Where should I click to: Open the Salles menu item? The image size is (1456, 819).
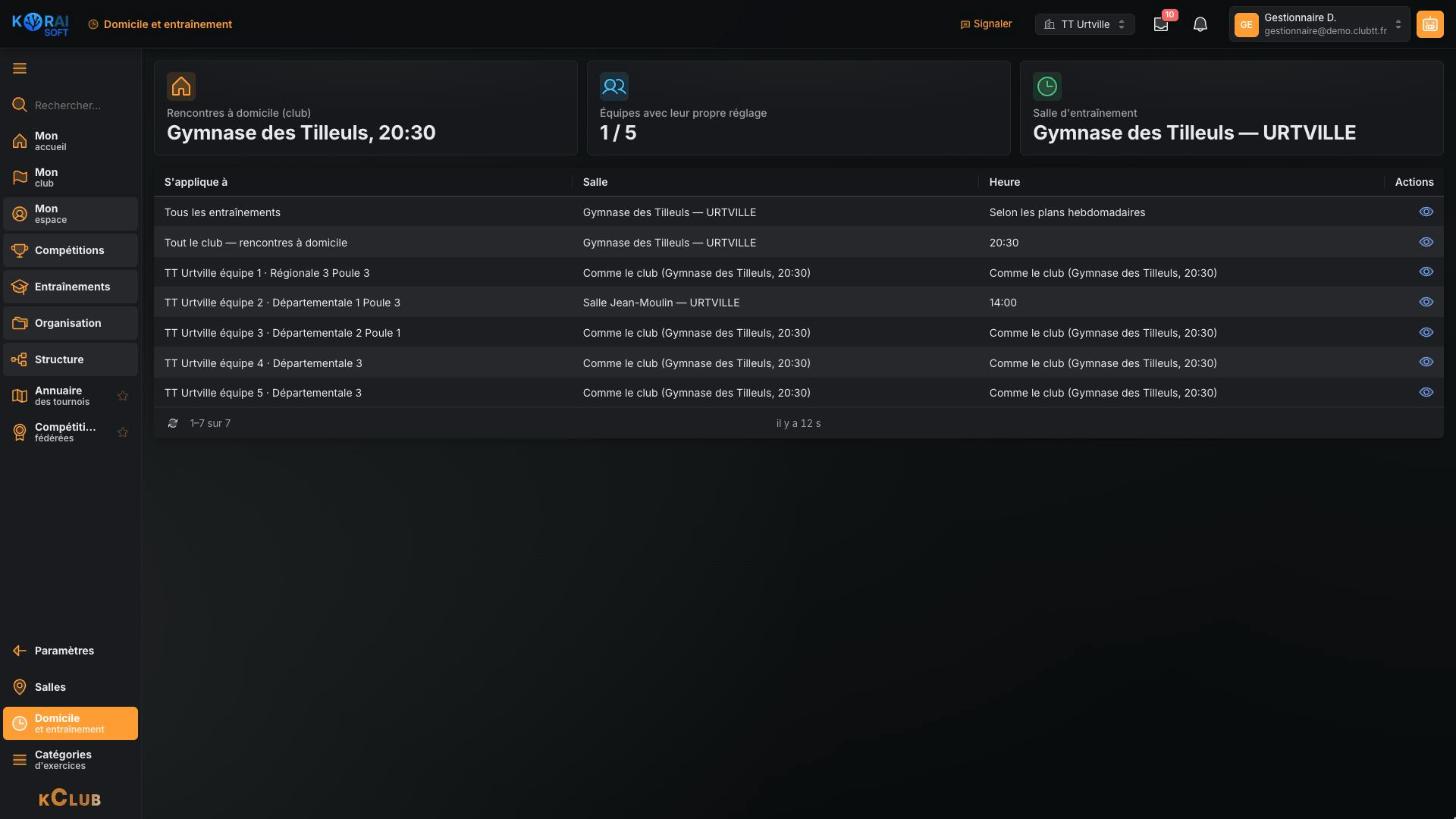click(70, 687)
